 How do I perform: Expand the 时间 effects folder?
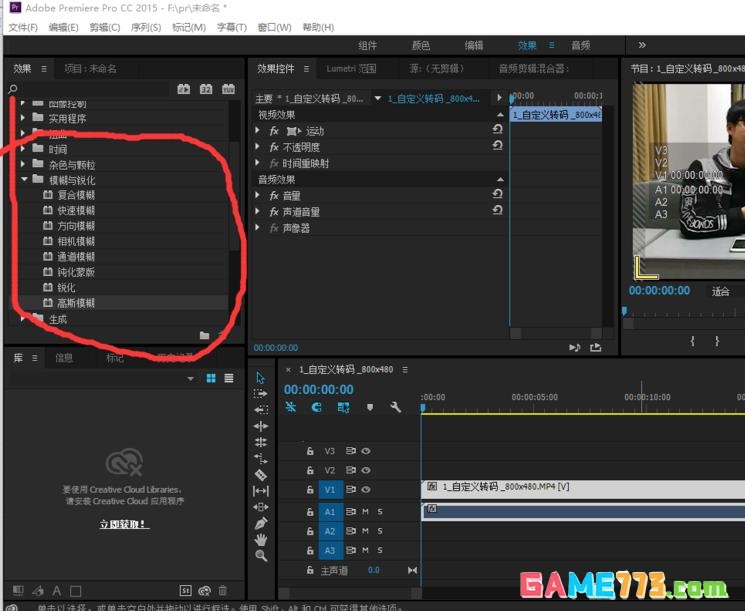pyautogui.click(x=23, y=149)
